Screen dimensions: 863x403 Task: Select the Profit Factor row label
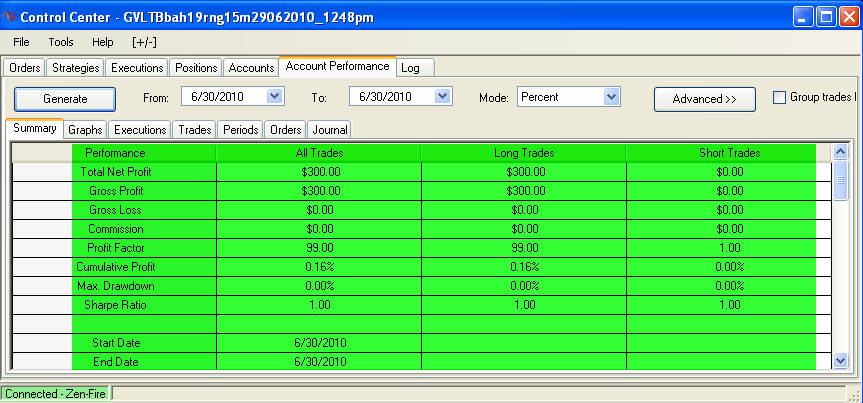coord(116,248)
